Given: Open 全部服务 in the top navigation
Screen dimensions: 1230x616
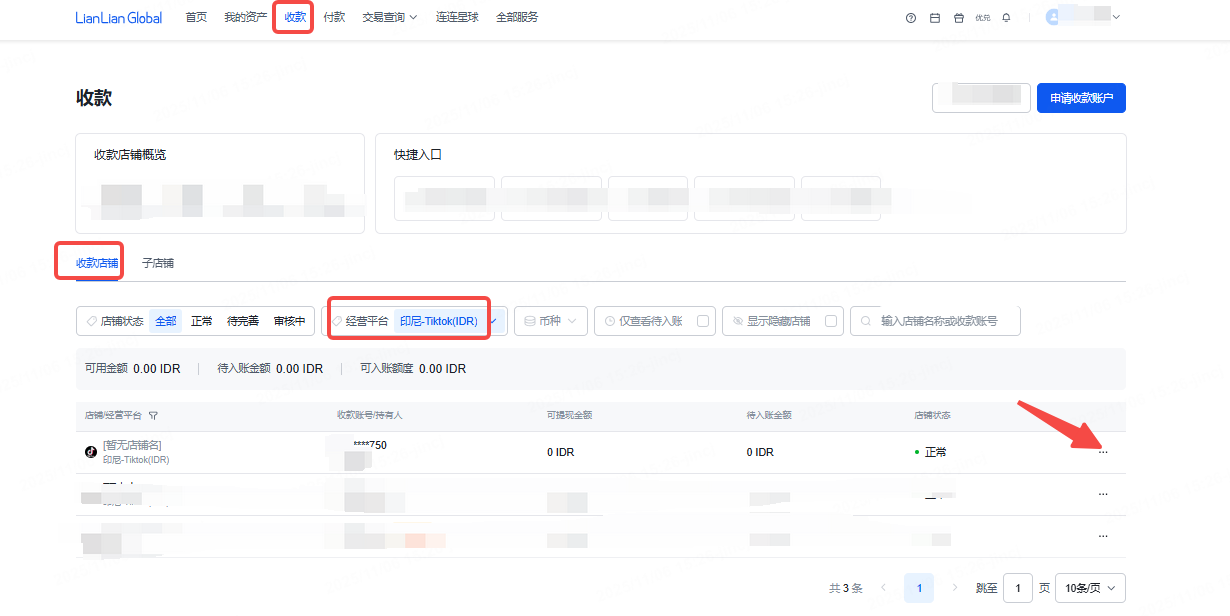Looking at the screenshot, I should pos(518,17).
